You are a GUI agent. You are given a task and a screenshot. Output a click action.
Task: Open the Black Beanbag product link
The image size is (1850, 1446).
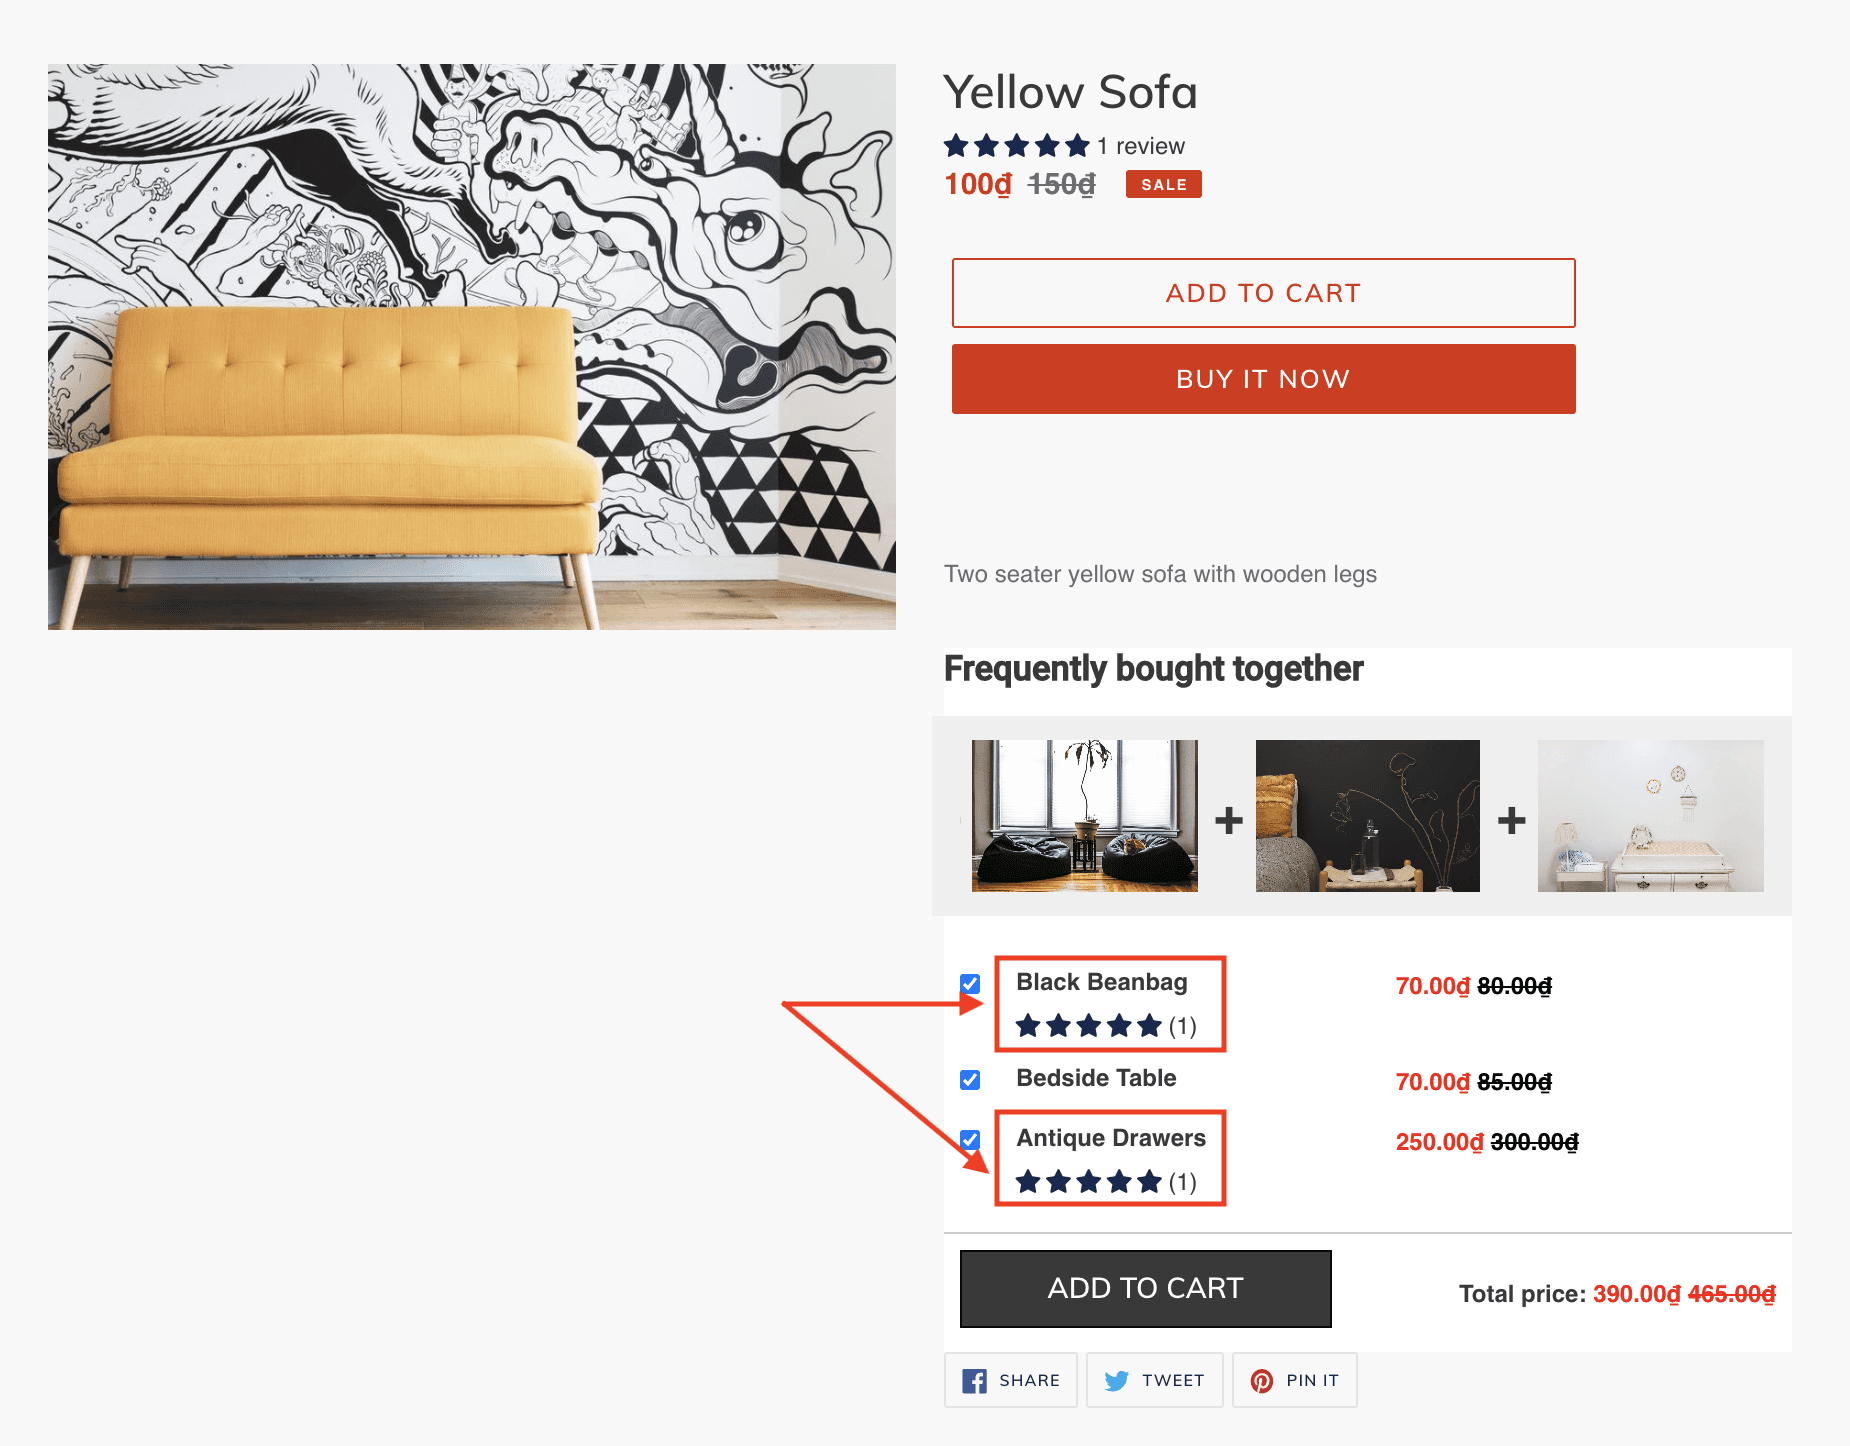(1101, 982)
